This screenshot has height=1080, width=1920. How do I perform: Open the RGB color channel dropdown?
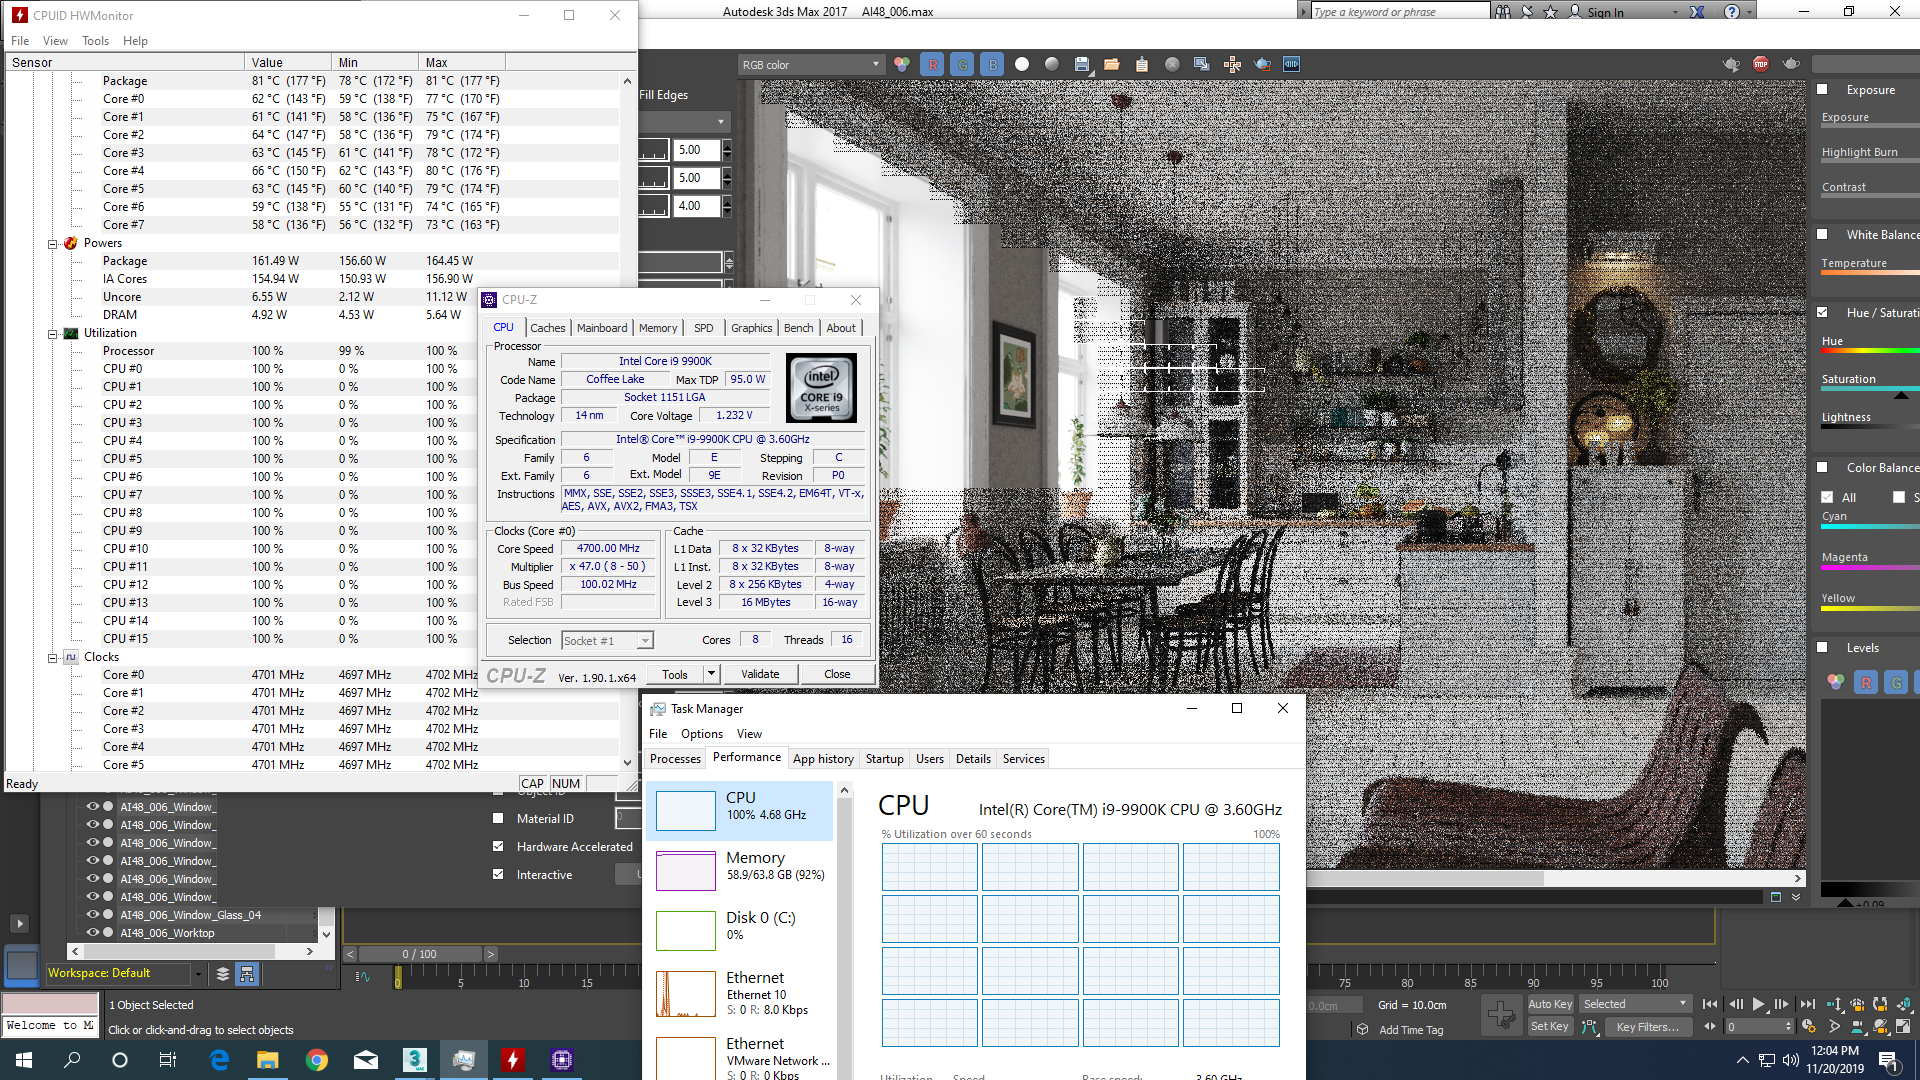(x=811, y=64)
